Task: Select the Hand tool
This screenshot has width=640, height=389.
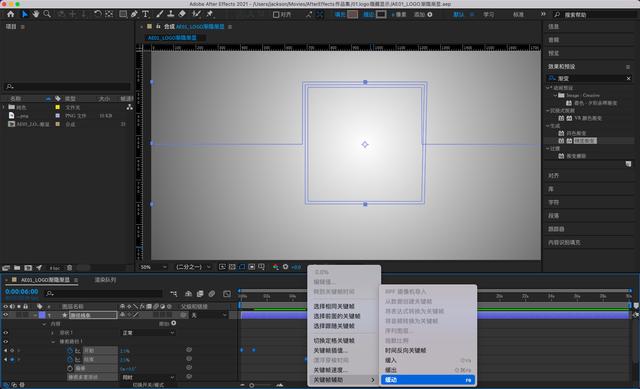Action: click(x=36, y=14)
